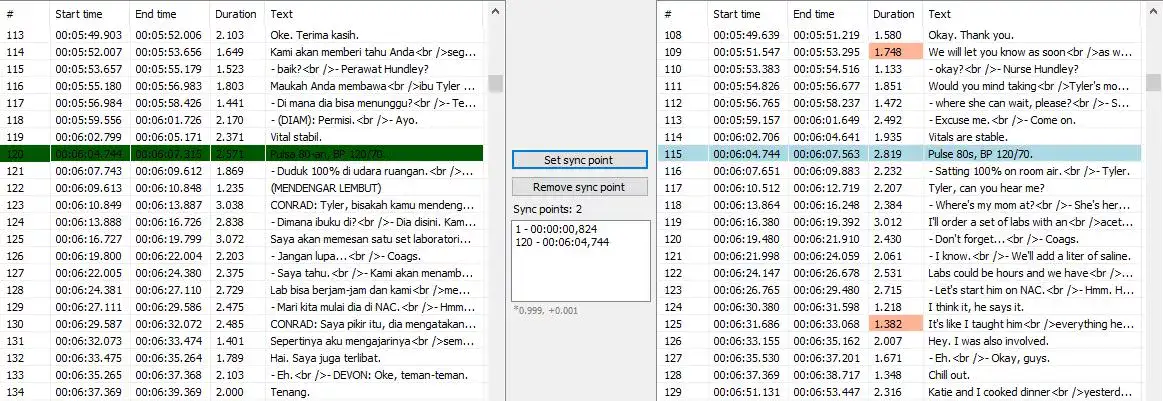Screen dimensions: 1163x401
Task: Select left row 132 'Hai. Saya juga terlibat.'
Action: [243, 358]
